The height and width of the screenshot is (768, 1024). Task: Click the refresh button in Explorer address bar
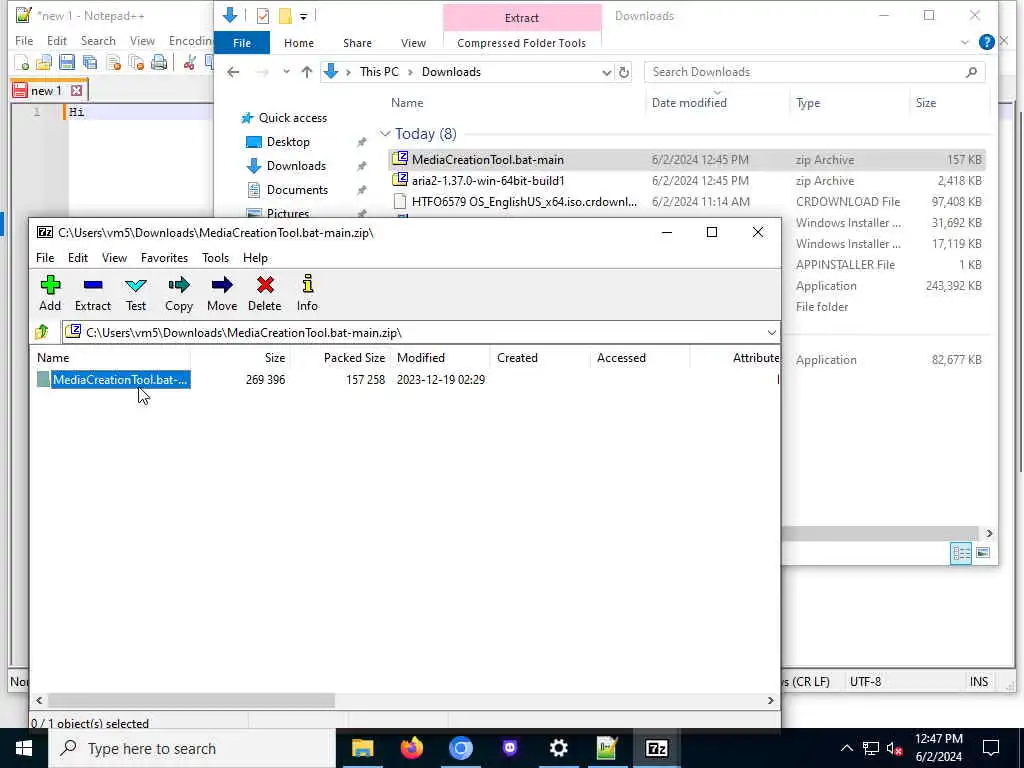point(624,72)
